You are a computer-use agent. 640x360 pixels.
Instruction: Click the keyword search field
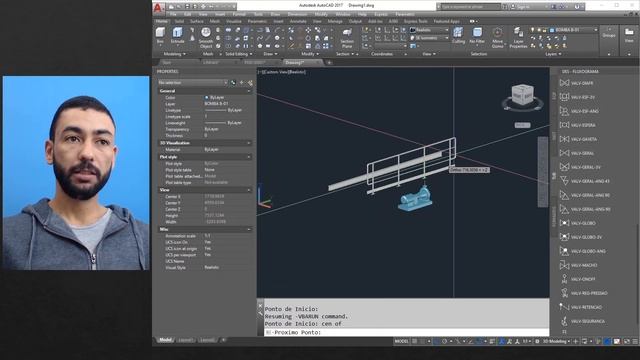coord(470,7)
